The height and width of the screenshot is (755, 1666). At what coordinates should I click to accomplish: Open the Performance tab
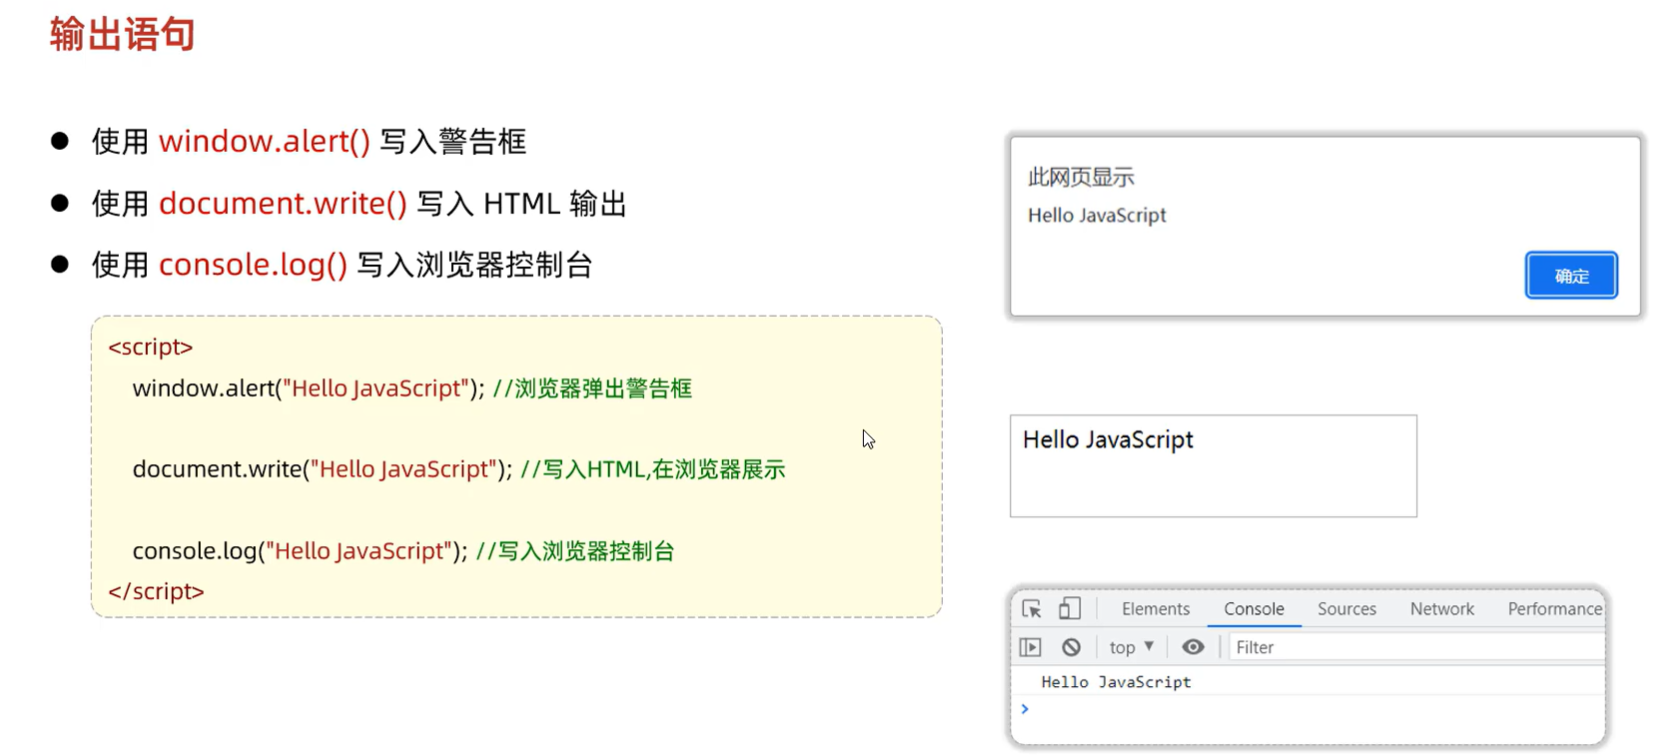click(1554, 609)
